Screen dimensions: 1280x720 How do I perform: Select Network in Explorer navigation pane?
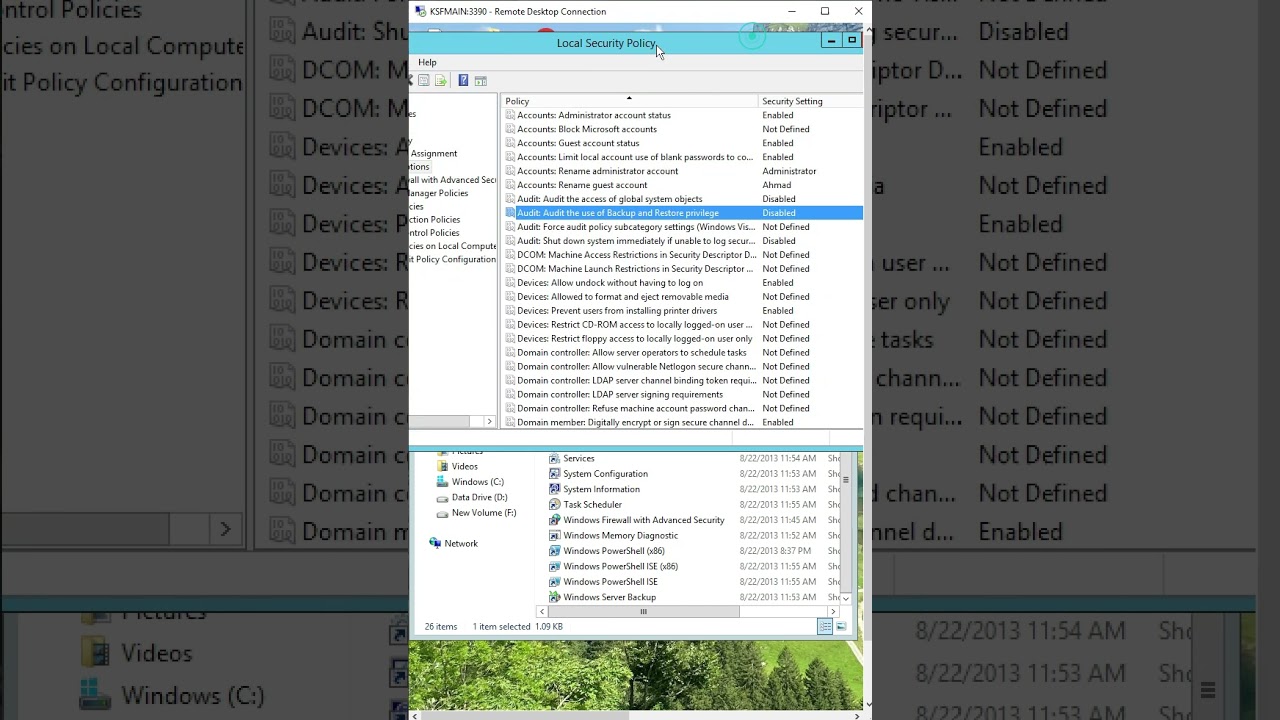click(x=453, y=544)
